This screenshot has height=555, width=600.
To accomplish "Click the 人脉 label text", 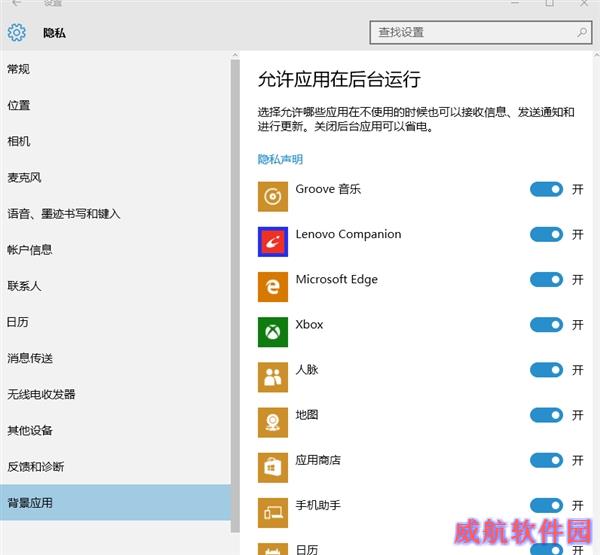I will 307,370.
